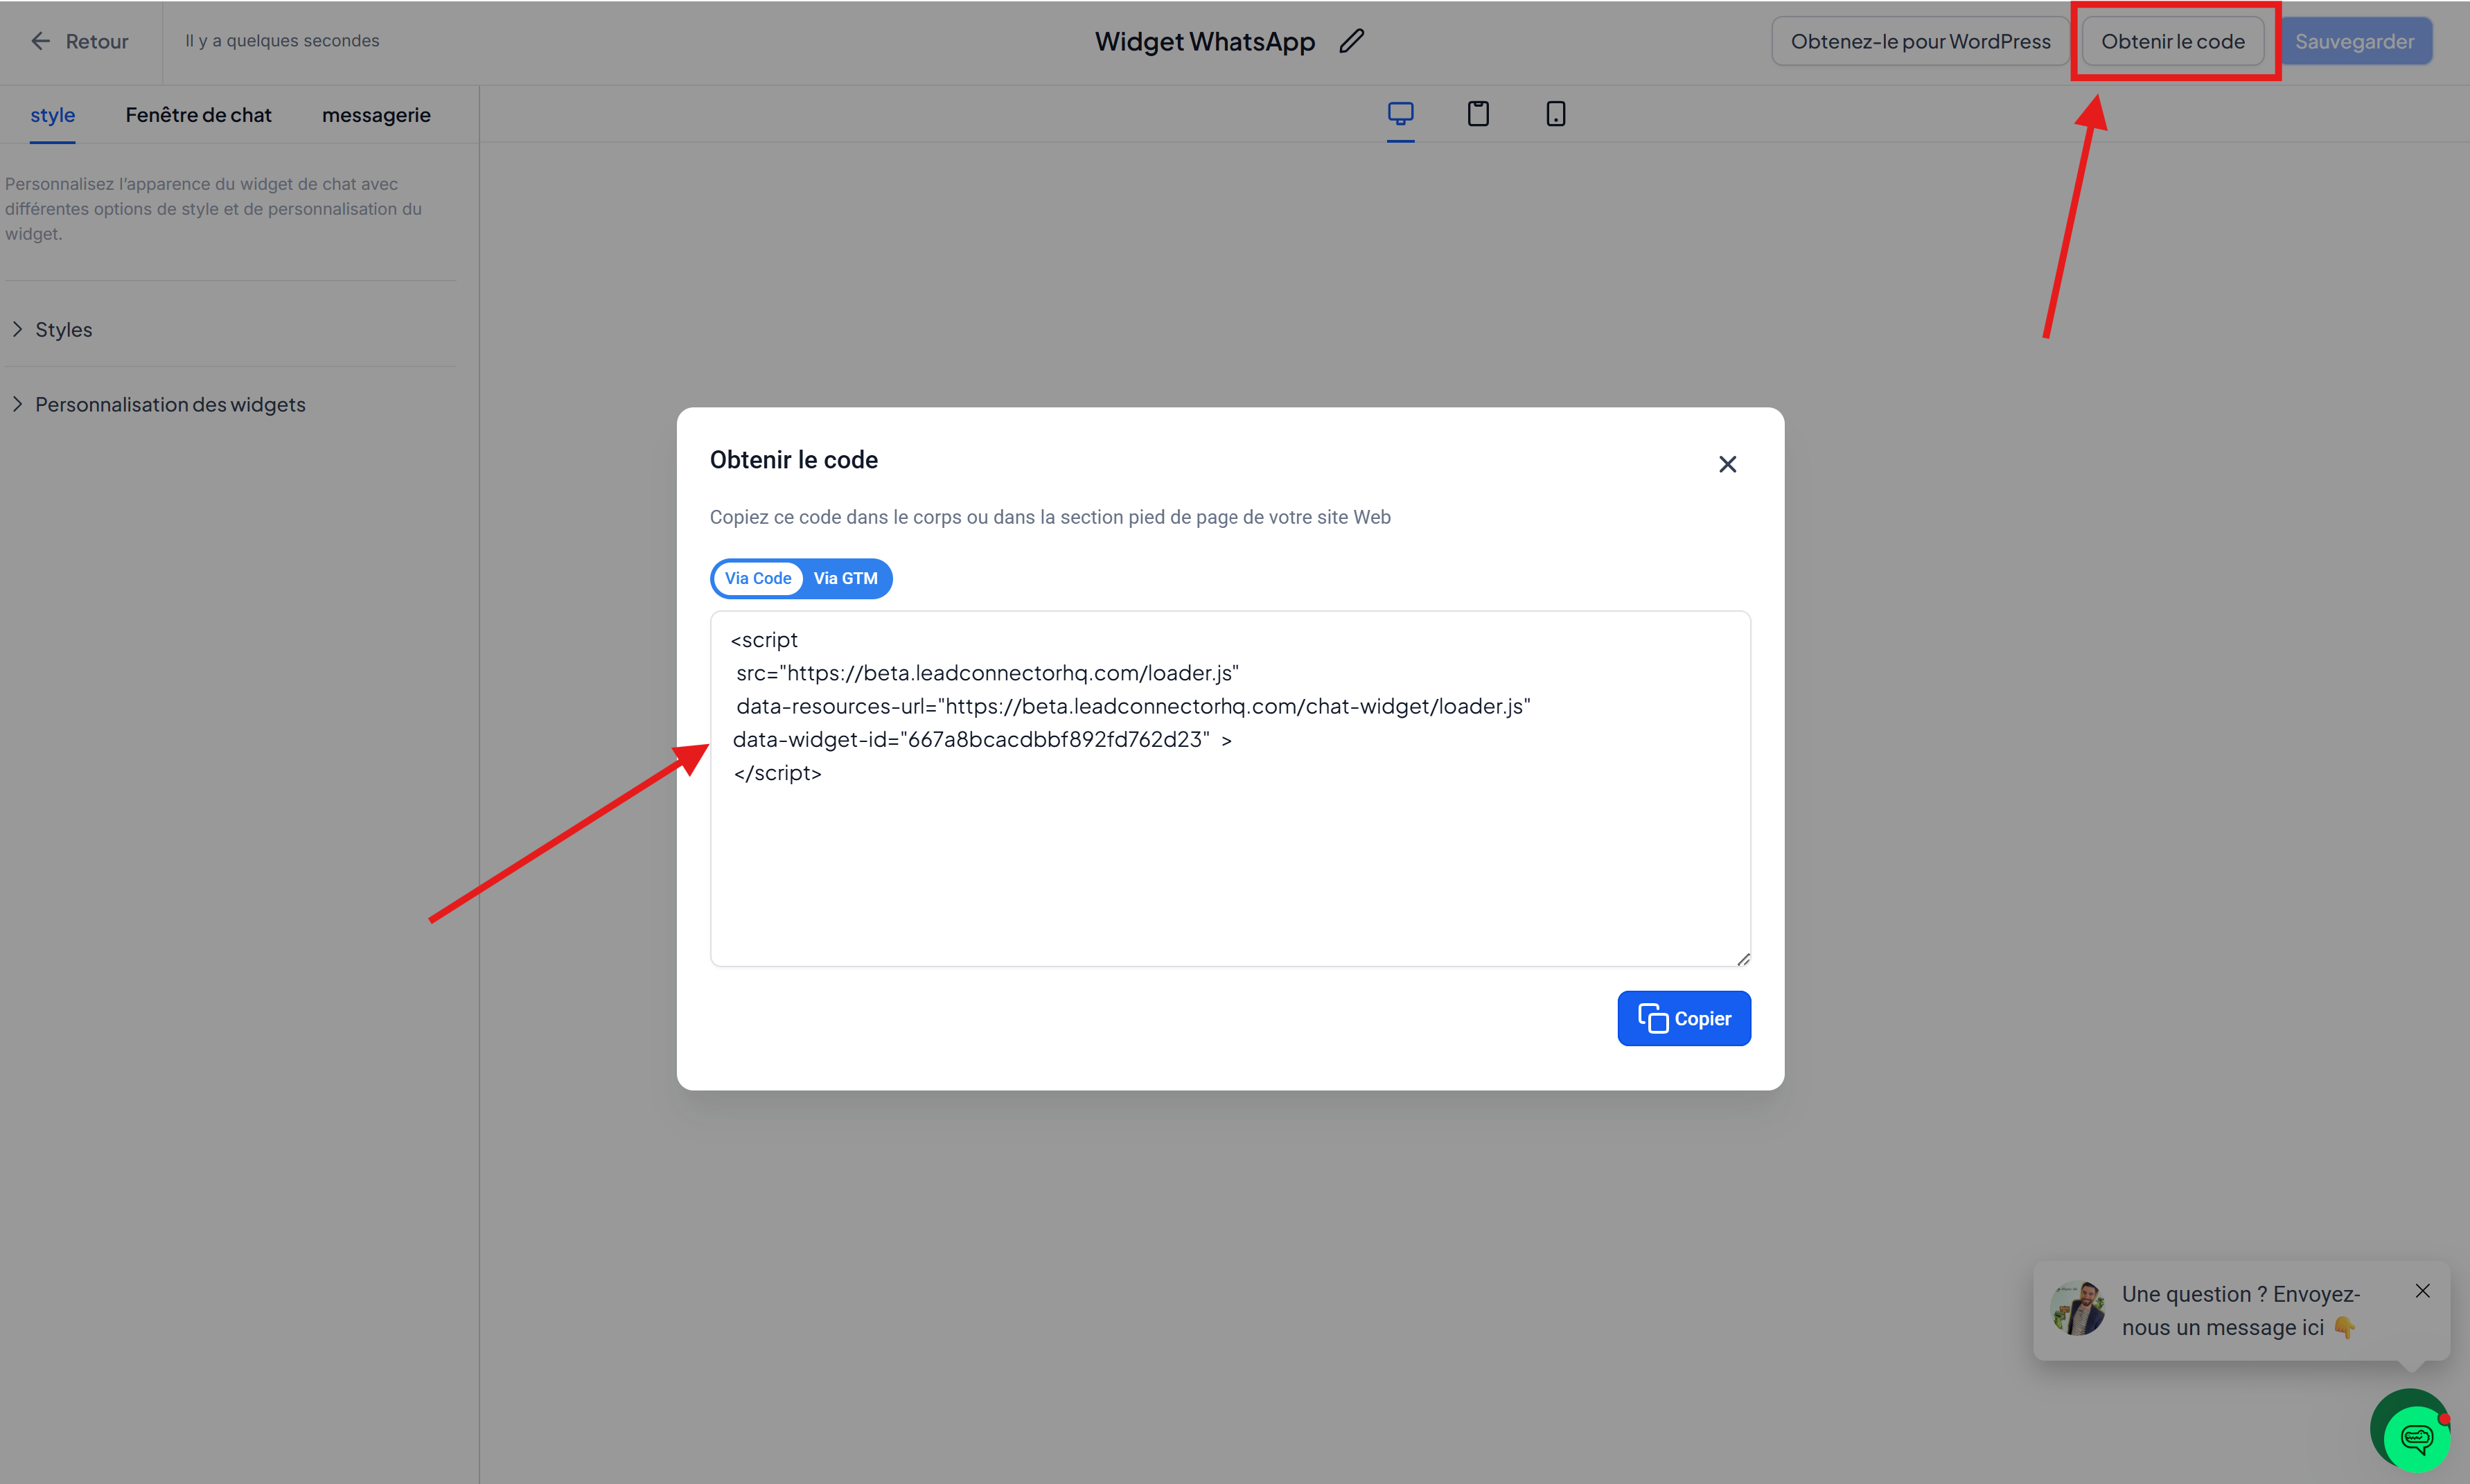Image resolution: width=2470 pixels, height=1484 pixels.
Task: Click the 'Copiez ce code dans le corps' instruction
Action: click(x=1050, y=517)
